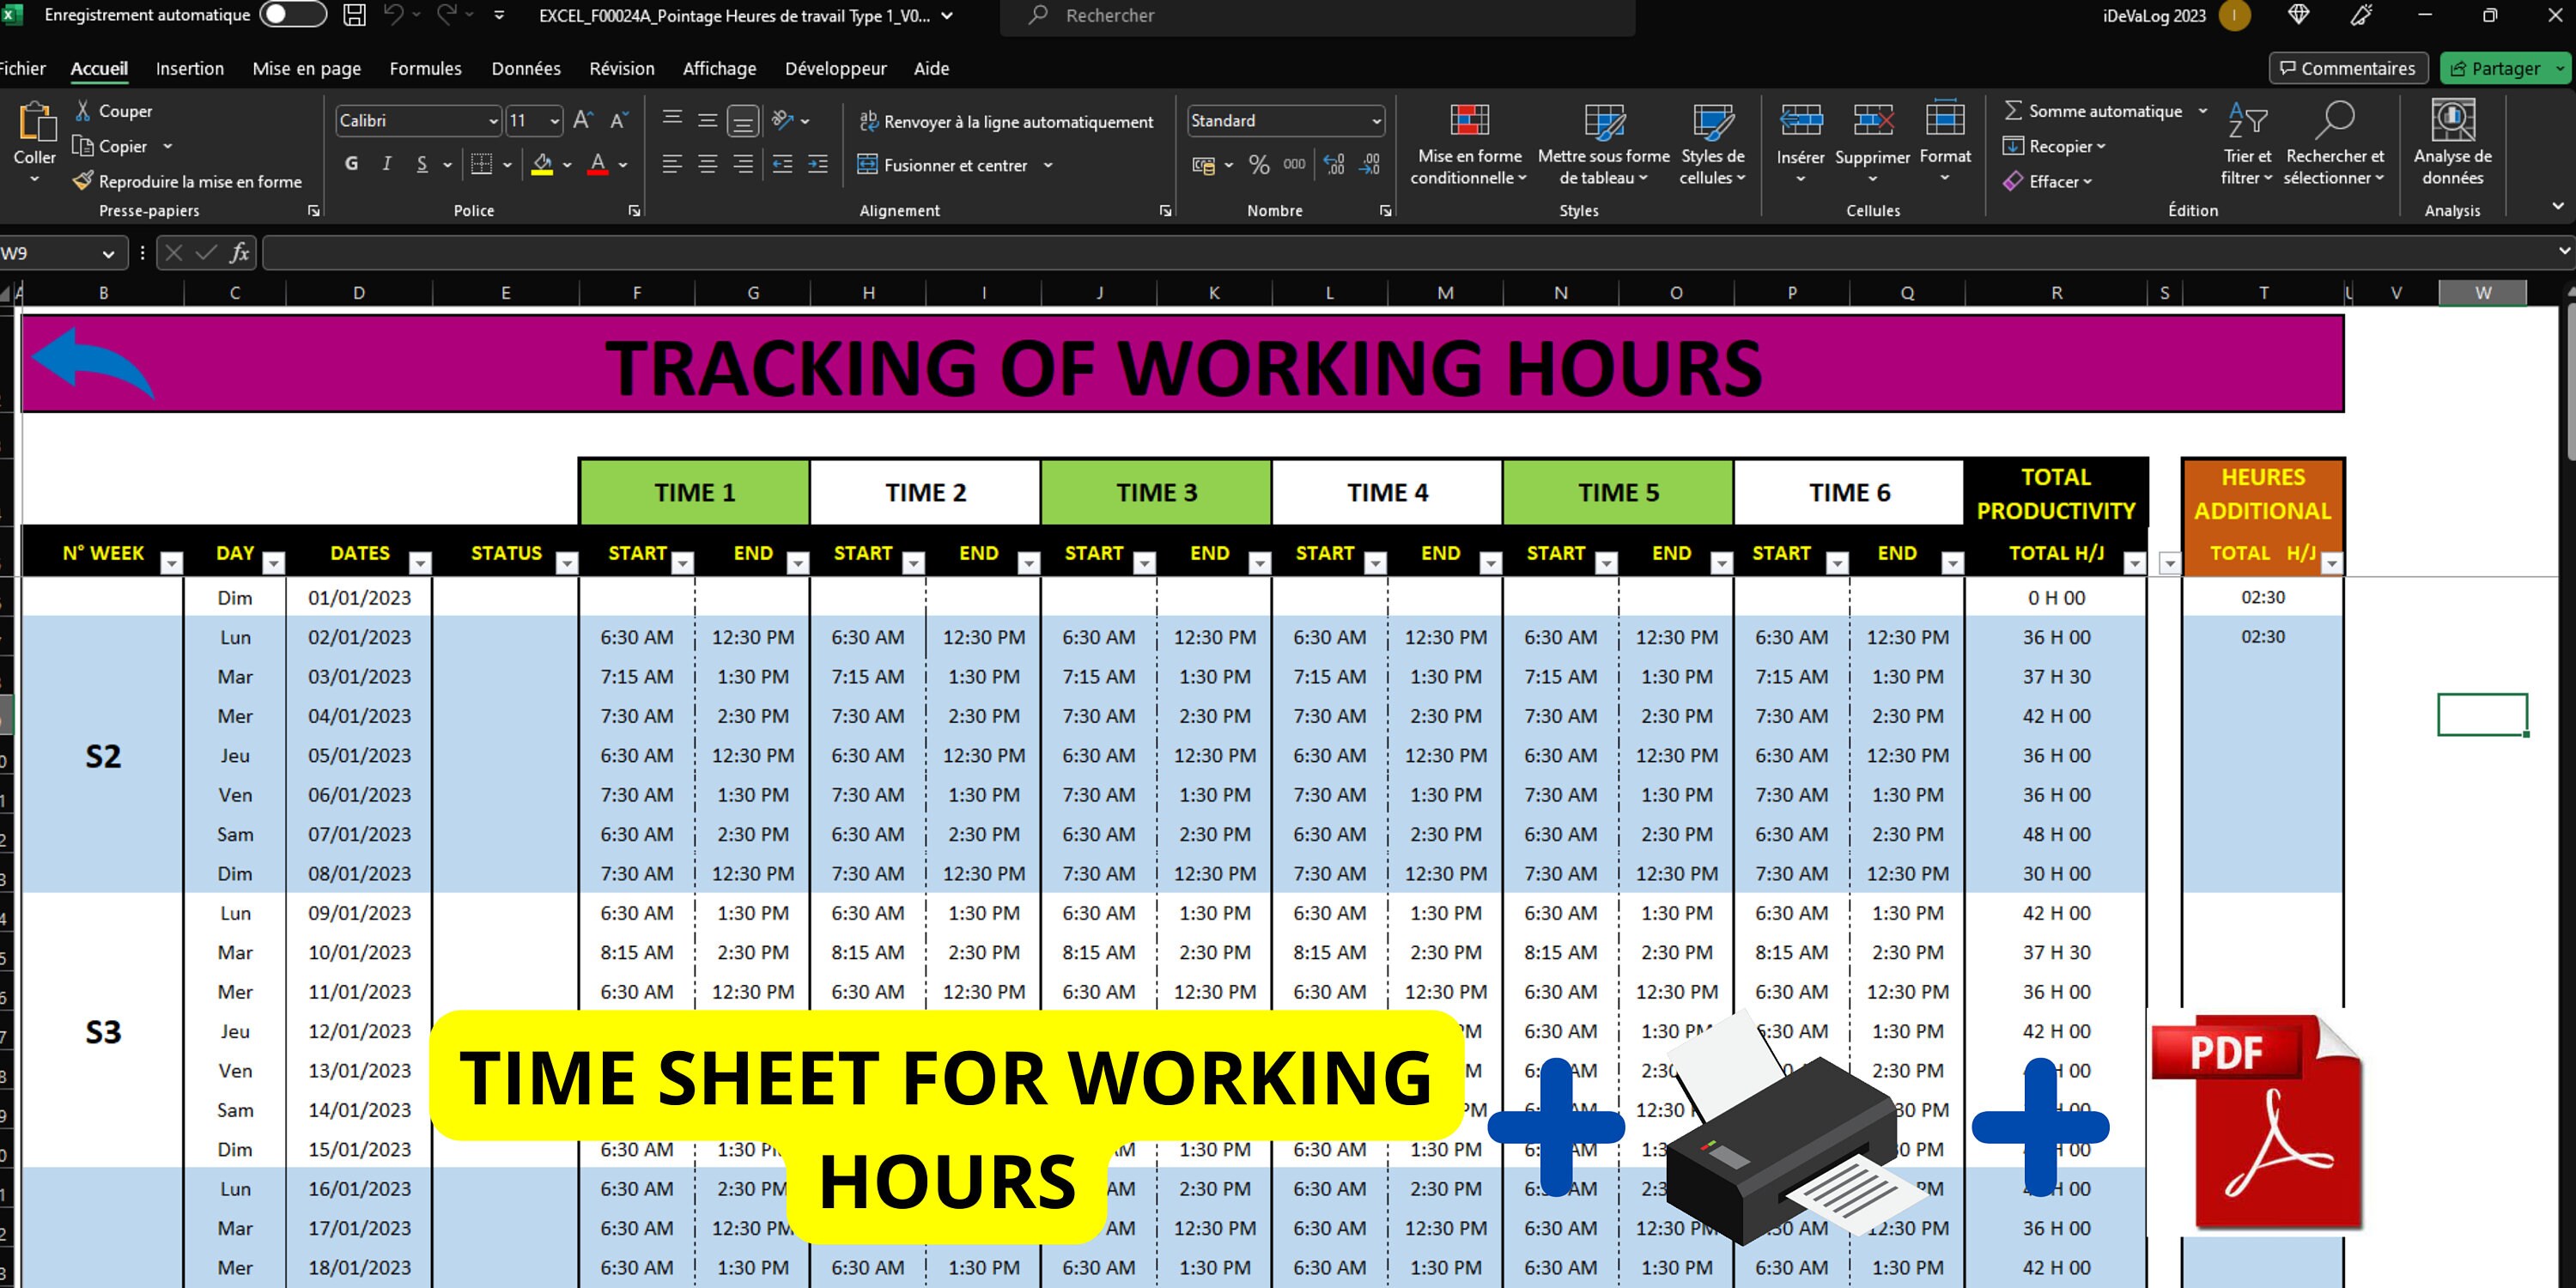
Task: Toggle Enregistrement automatique switch
Action: pyautogui.click(x=292, y=15)
